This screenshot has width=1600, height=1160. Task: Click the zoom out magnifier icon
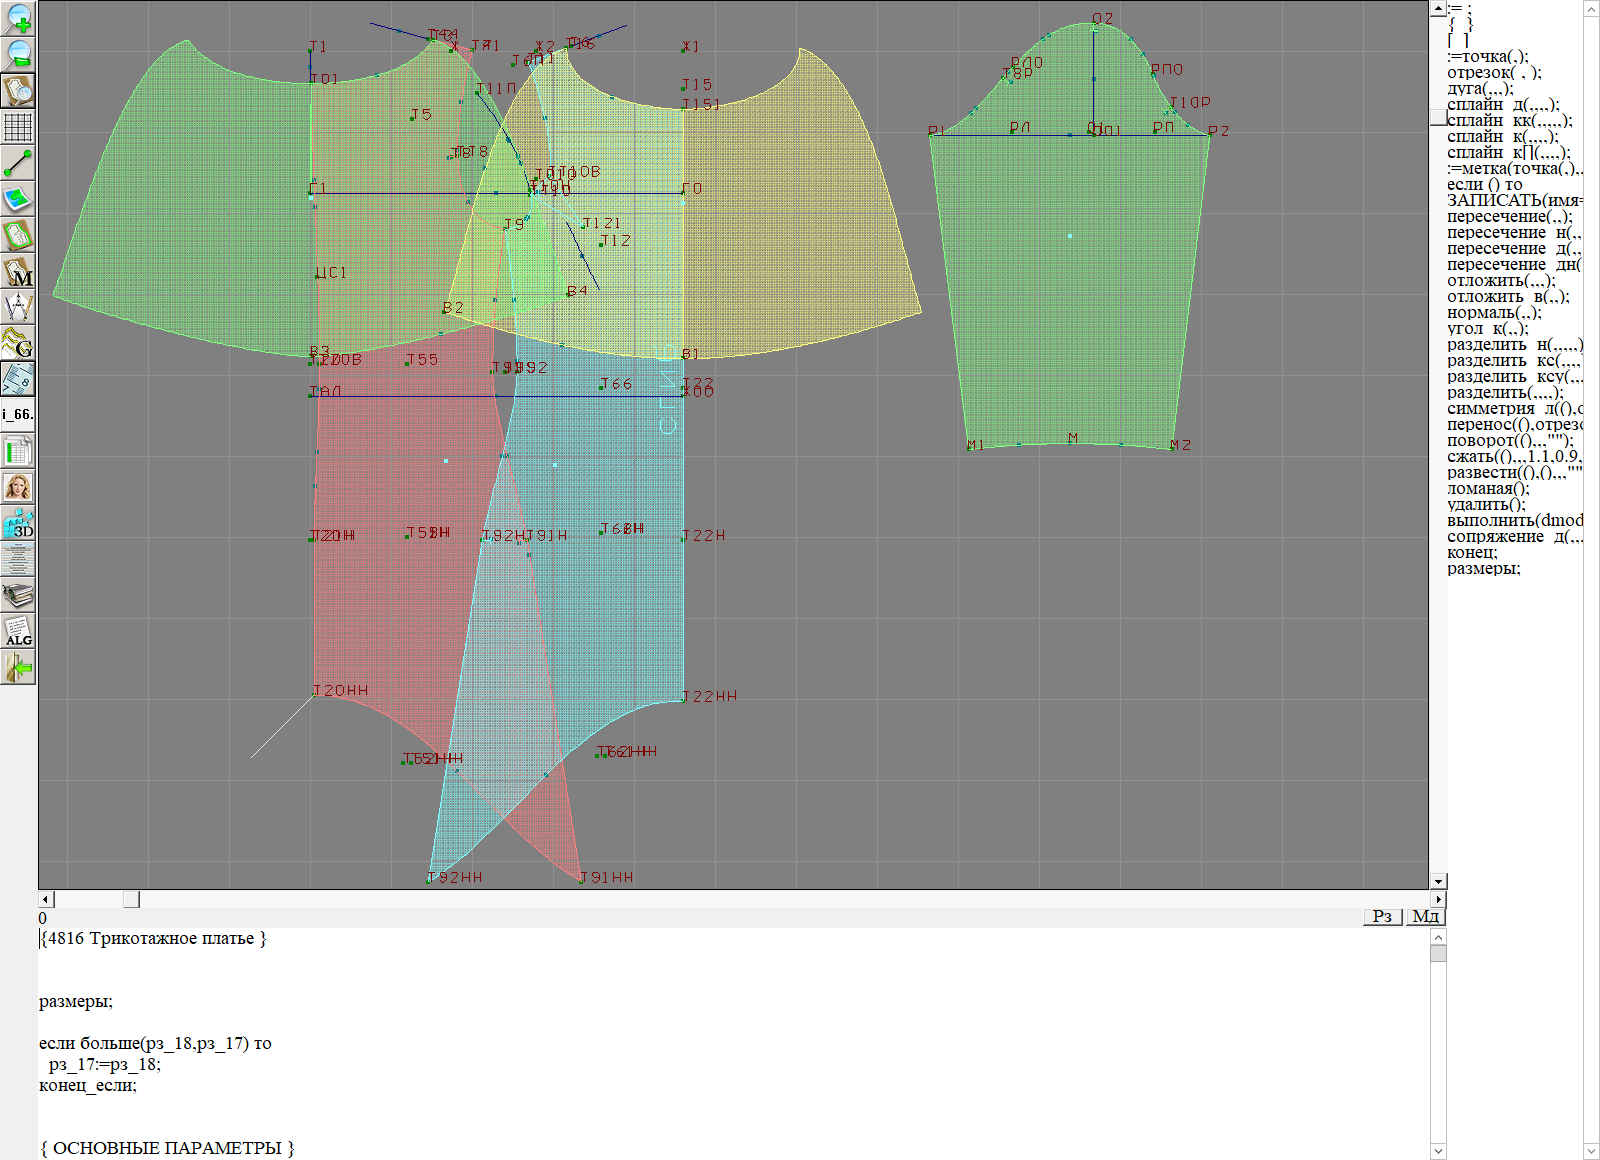pos(18,54)
